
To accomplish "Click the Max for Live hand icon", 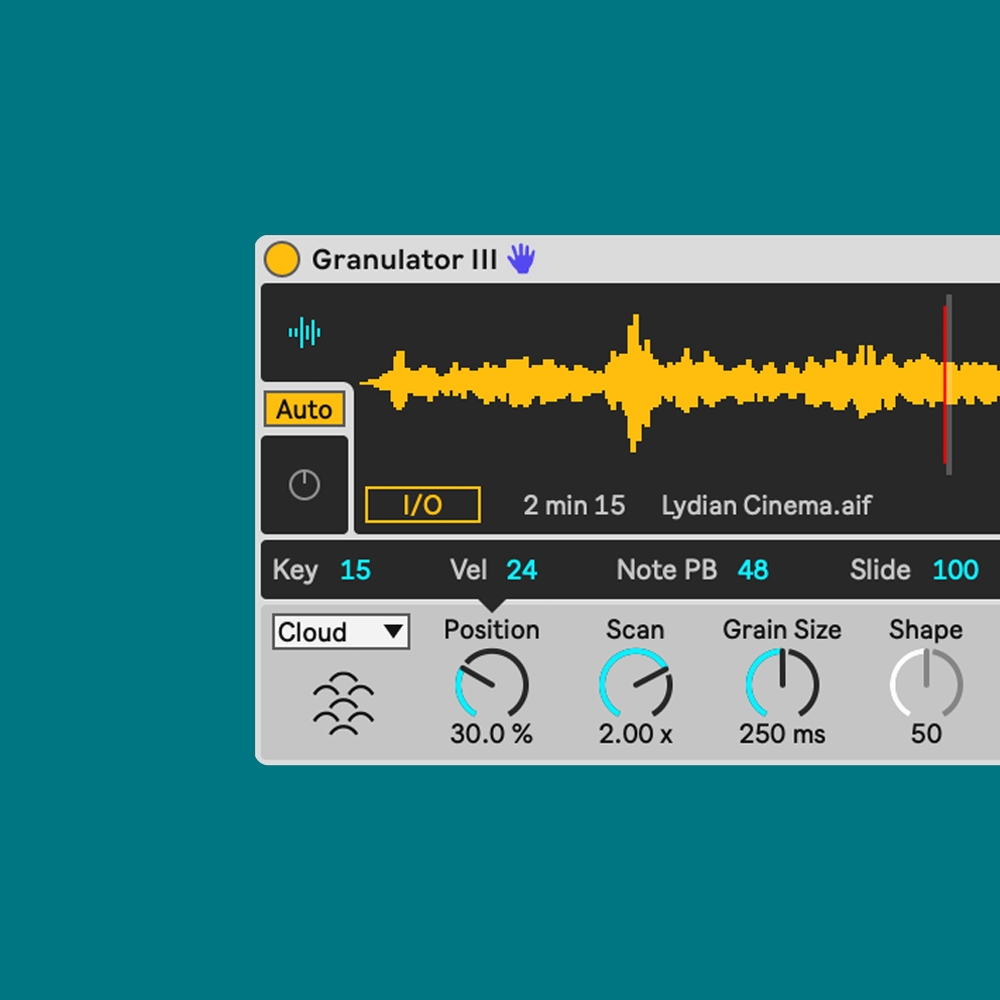I will click(522, 259).
